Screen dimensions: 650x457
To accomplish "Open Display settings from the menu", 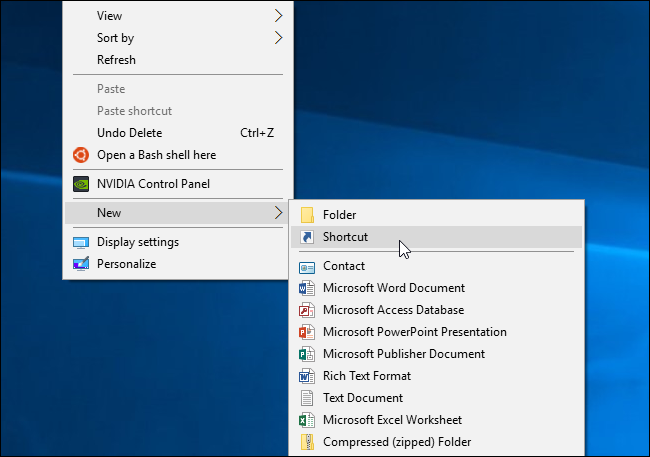I will click(178, 242).
